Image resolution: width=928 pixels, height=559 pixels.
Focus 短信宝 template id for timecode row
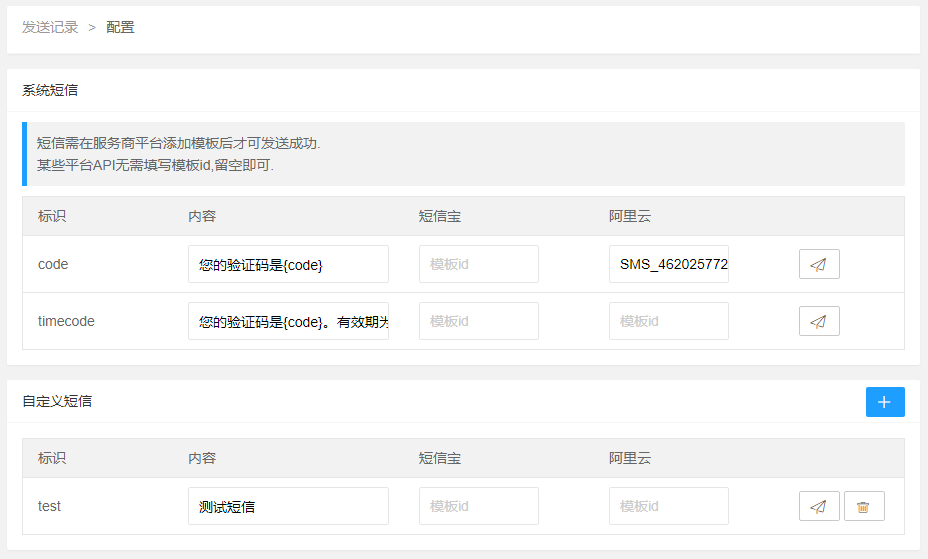479,321
